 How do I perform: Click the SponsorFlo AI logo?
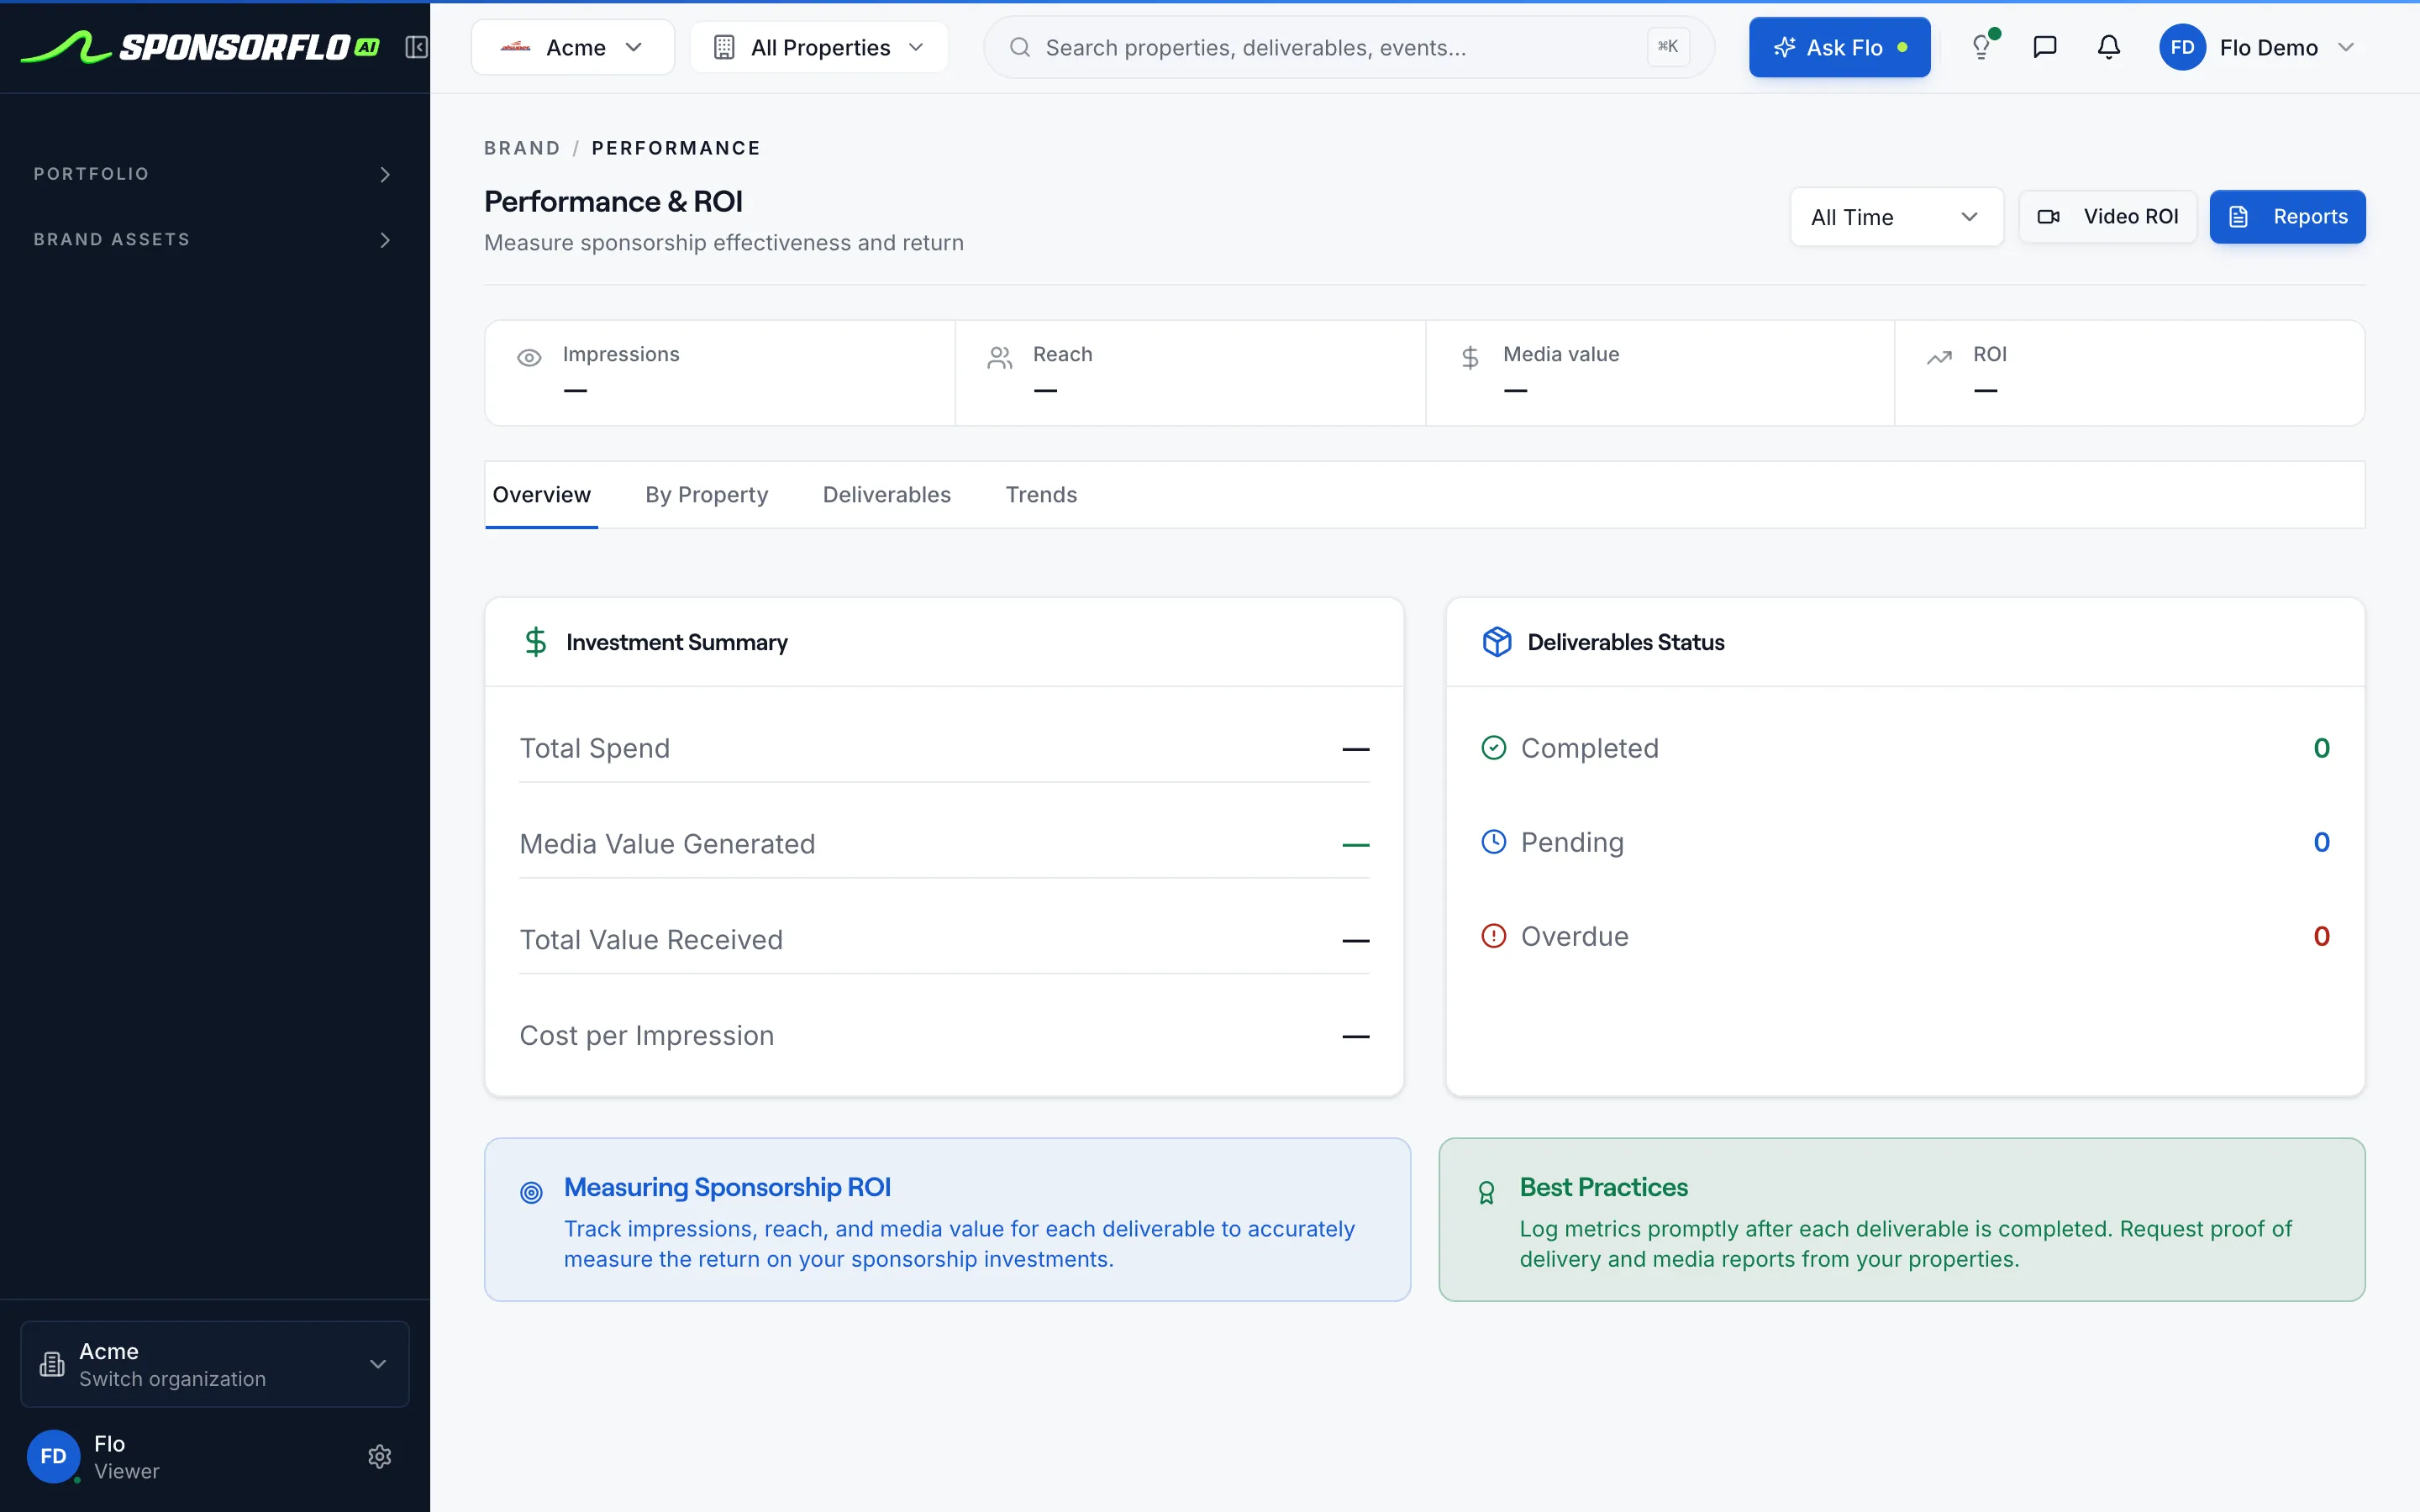point(200,47)
